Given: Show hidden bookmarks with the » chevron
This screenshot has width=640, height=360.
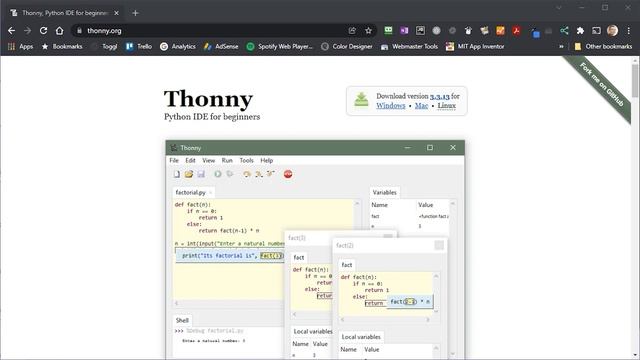Looking at the screenshot, I should click(561, 47).
